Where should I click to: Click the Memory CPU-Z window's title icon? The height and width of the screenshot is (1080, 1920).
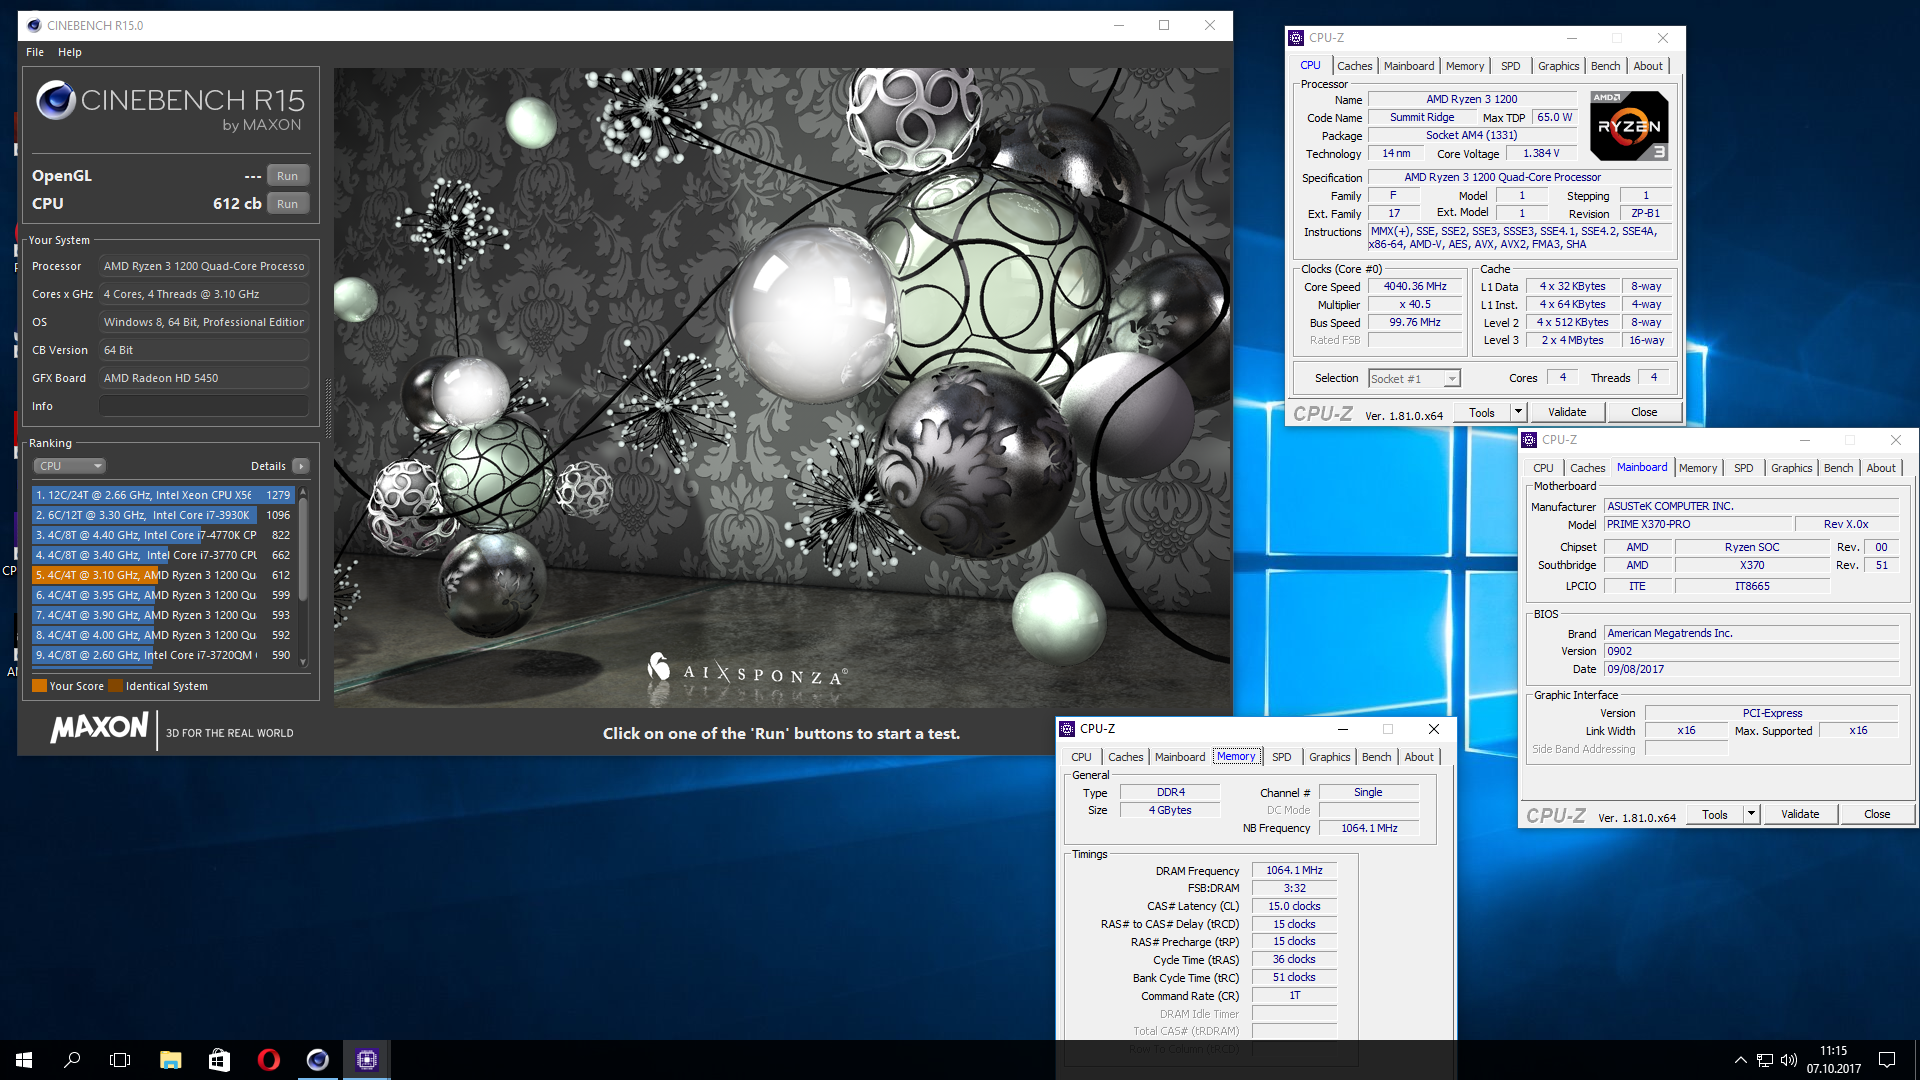1067,729
